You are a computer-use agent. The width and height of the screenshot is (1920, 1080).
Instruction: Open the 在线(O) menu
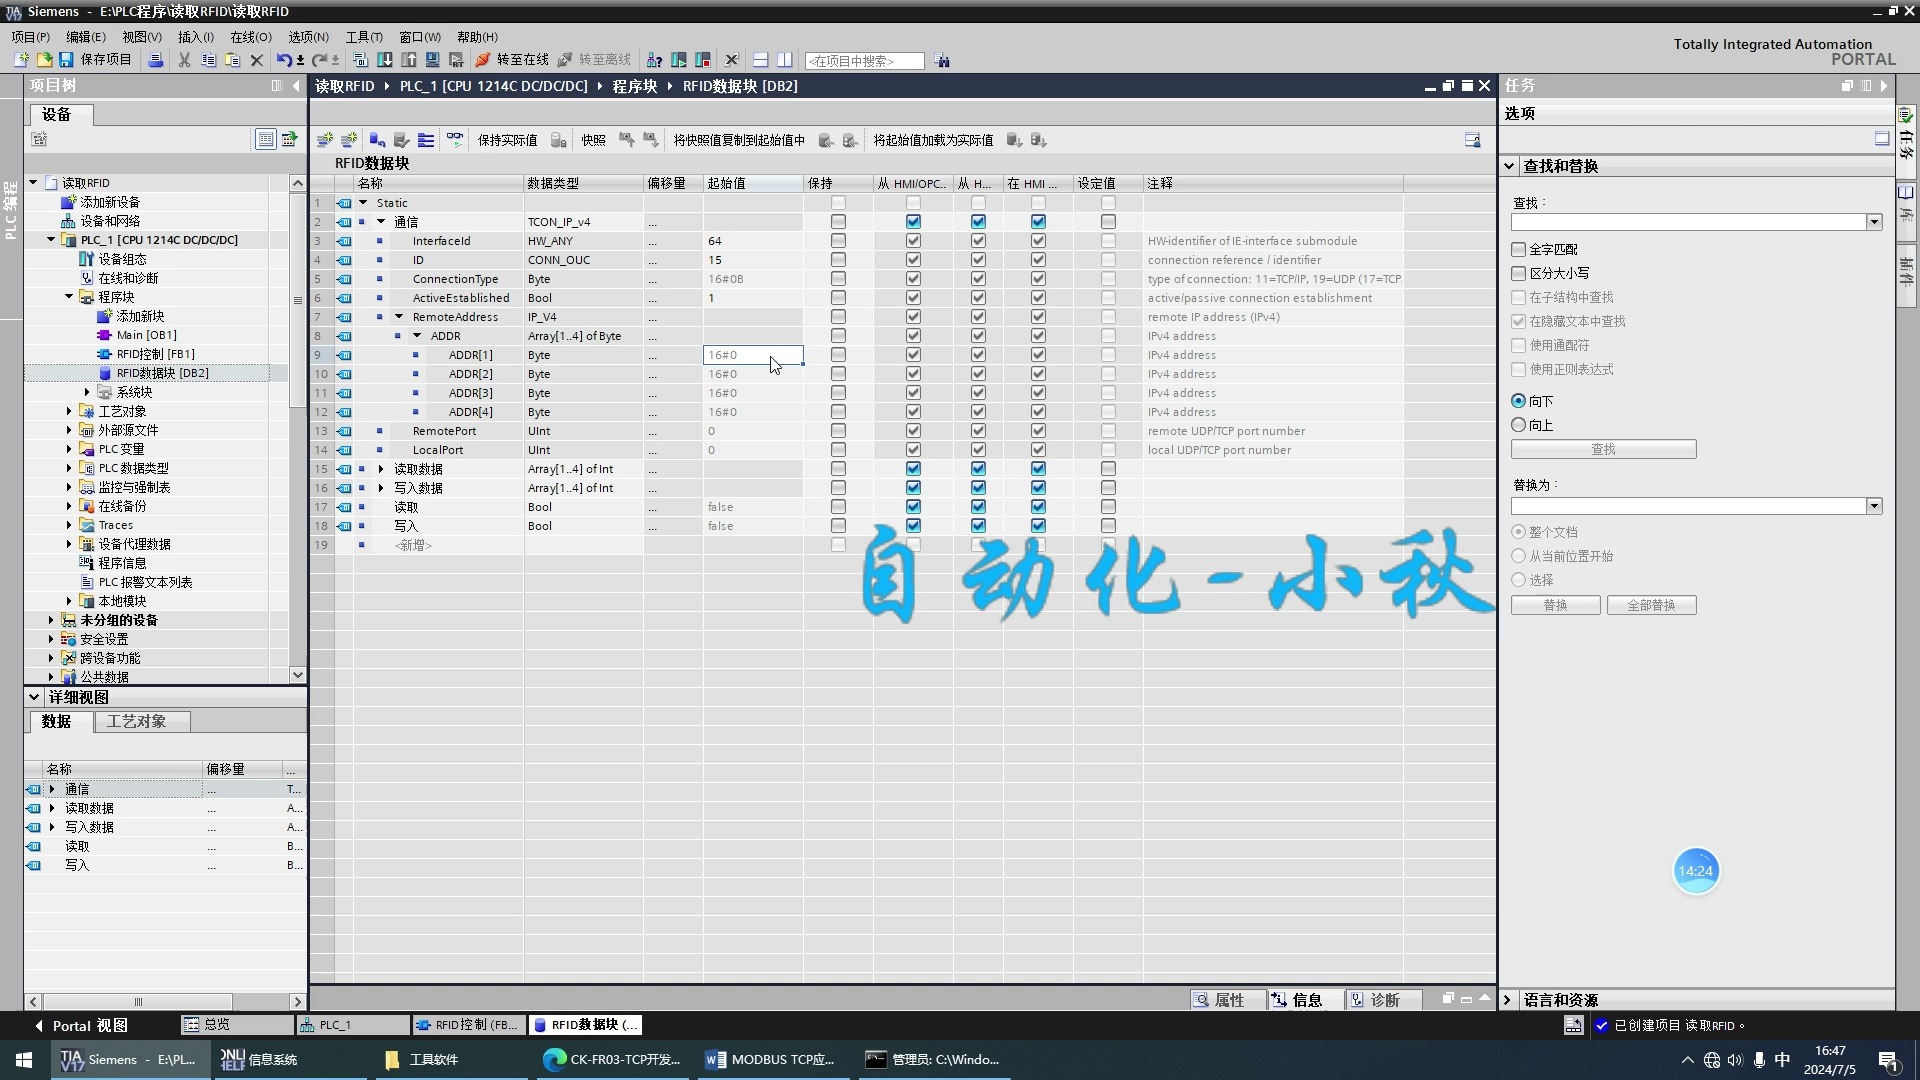pyautogui.click(x=250, y=37)
